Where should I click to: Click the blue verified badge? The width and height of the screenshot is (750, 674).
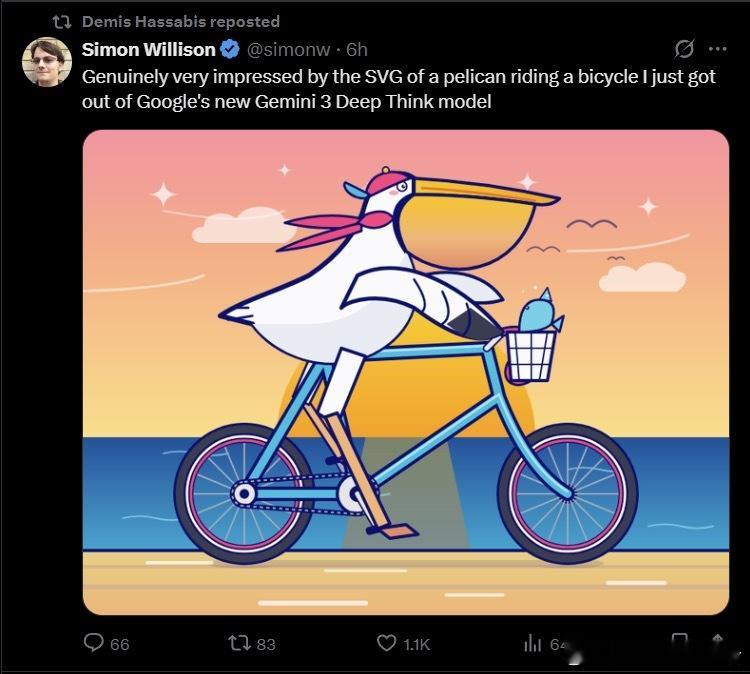click(x=230, y=49)
